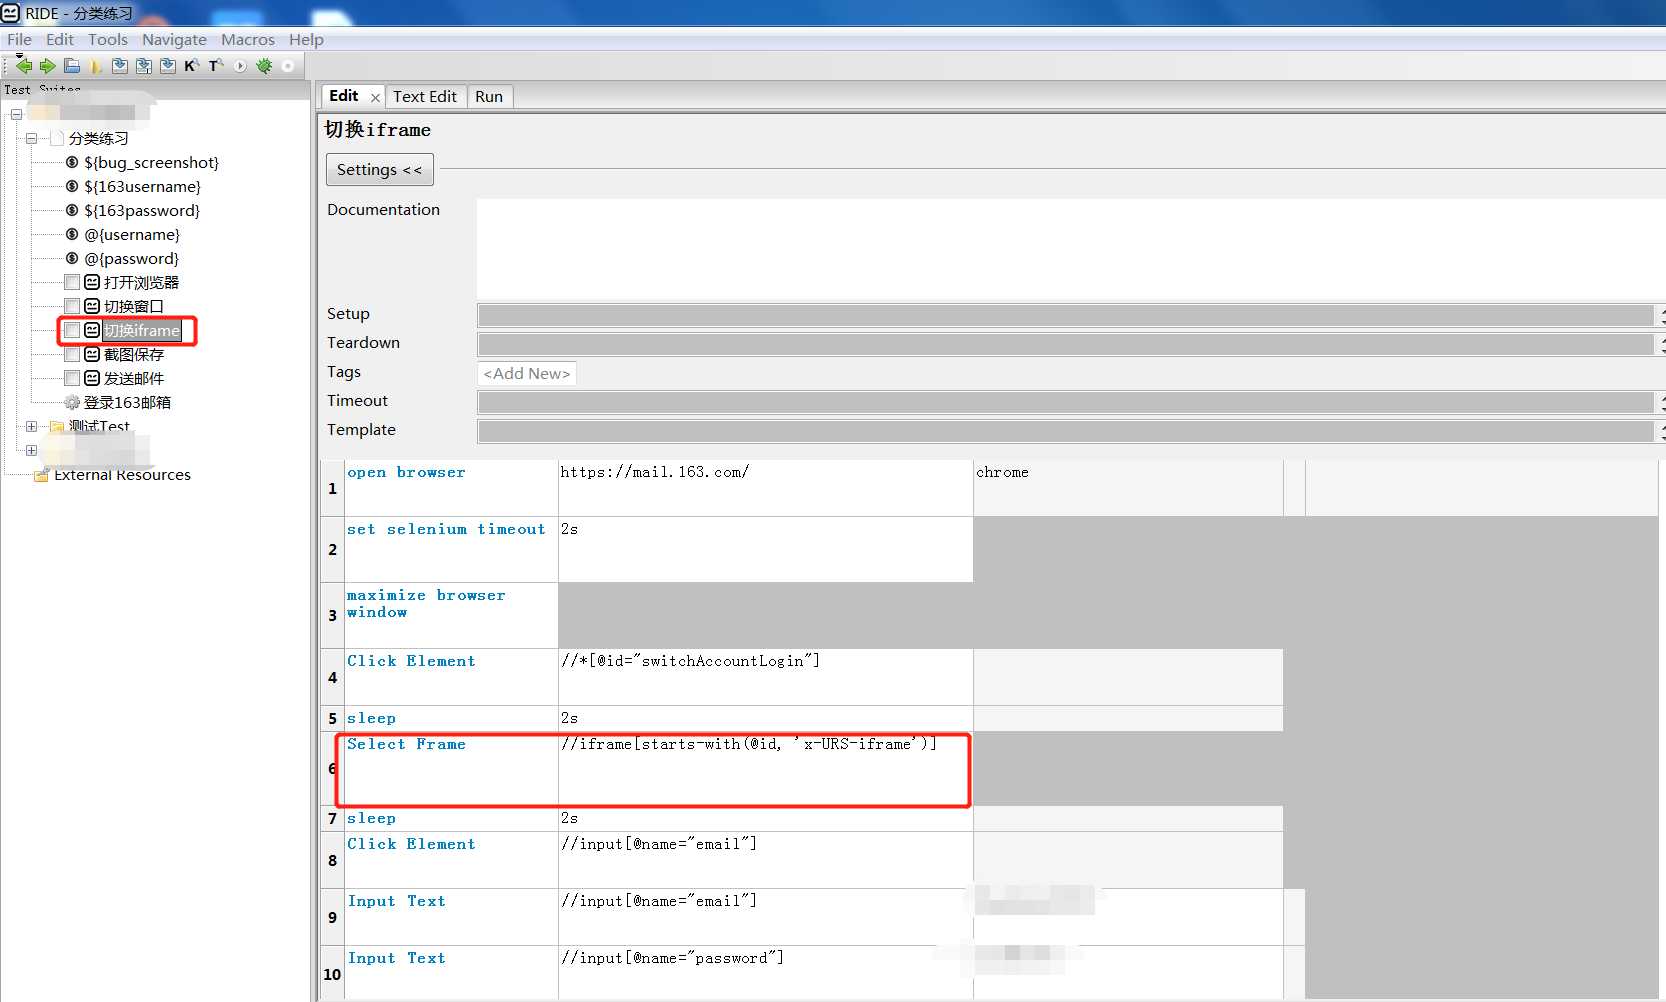
Task: Open the File menu
Action: (x=19, y=39)
